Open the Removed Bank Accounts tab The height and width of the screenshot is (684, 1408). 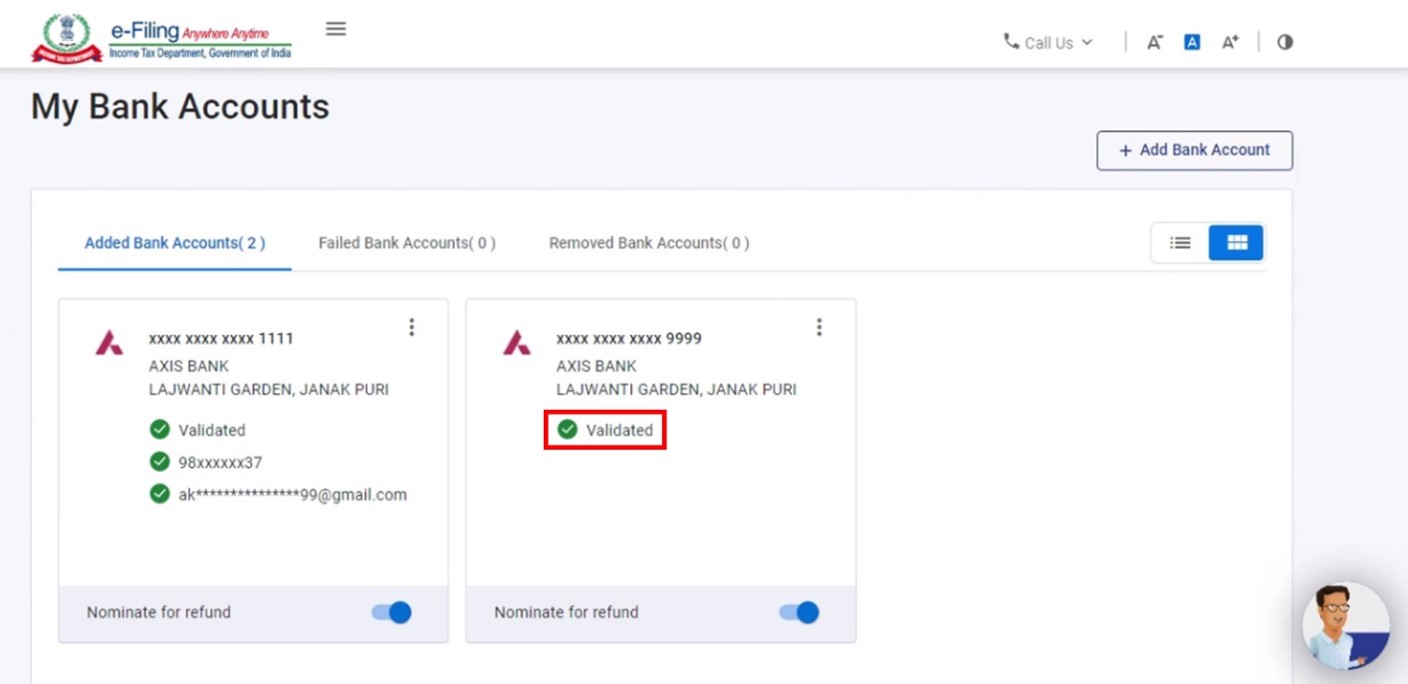pyautogui.click(x=649, y=243)
